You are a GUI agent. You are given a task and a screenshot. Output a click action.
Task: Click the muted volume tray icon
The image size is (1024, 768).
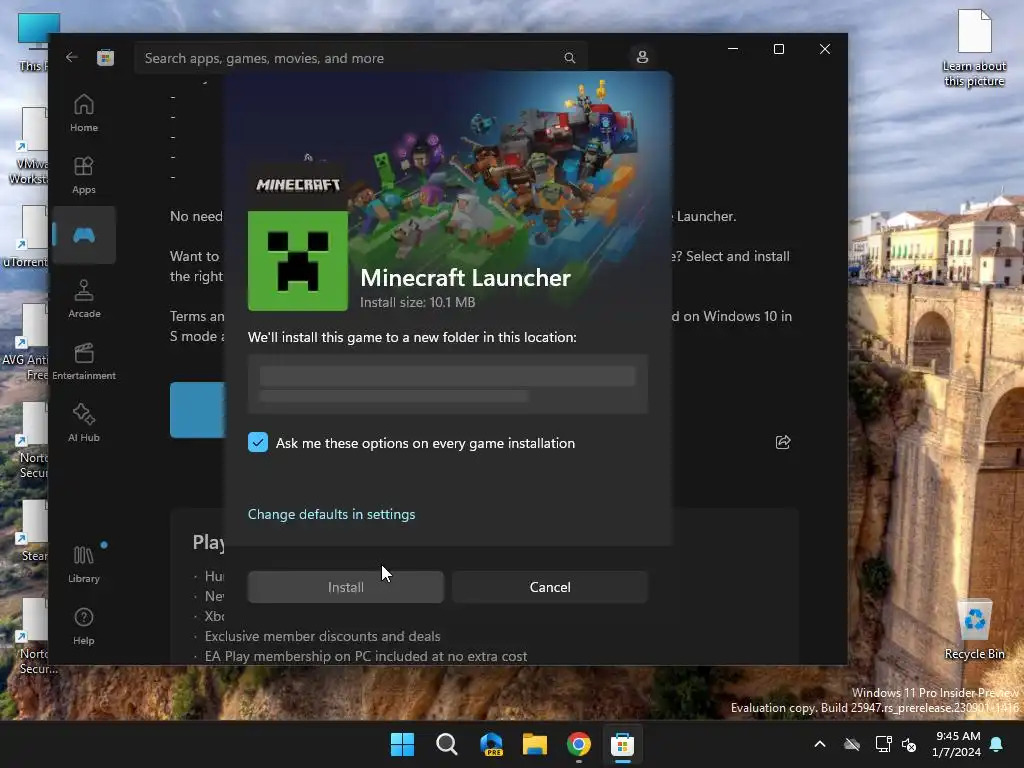[909, 744]
